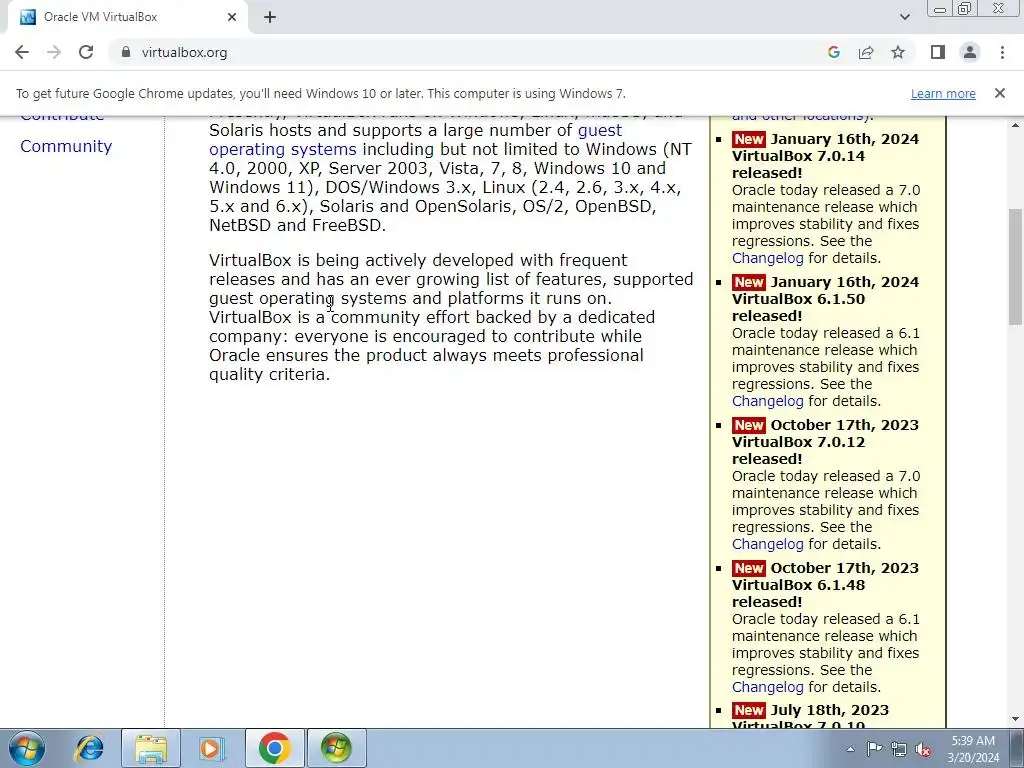Open the Community sidebar link
The height and width of the screenshot is (768, 1024).
pyautogui.click(x=66, y=146)
